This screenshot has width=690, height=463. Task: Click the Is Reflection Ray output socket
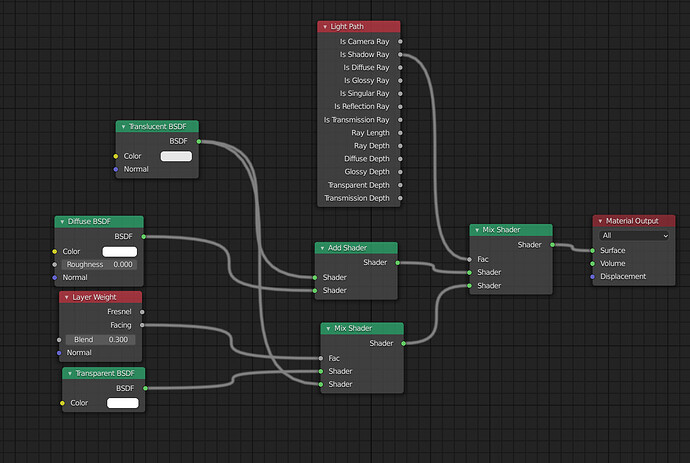coord(400,107)
